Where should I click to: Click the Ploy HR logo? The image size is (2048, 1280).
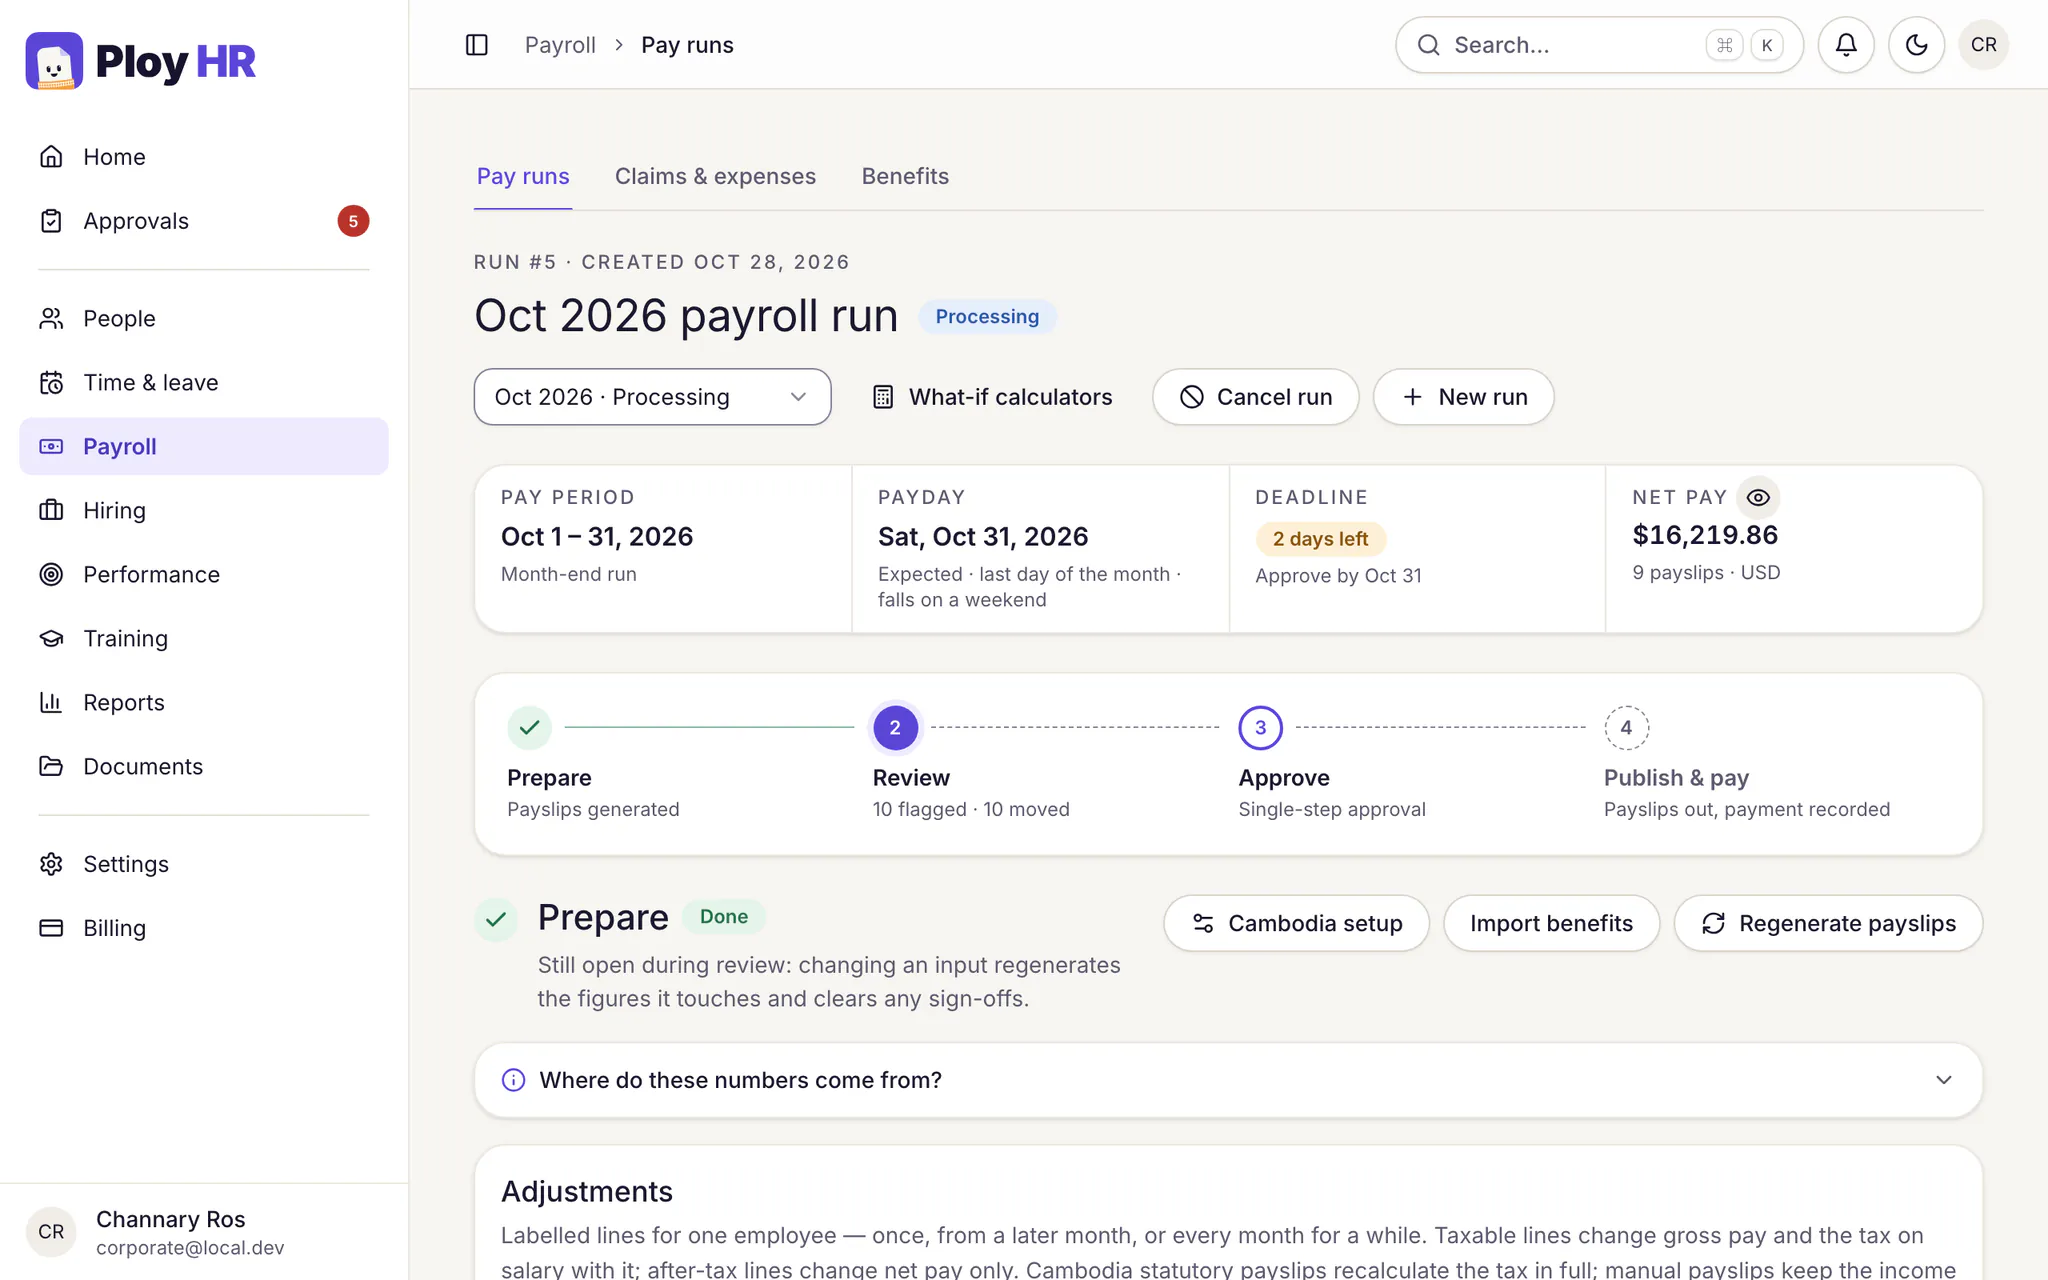click(141, 61)
